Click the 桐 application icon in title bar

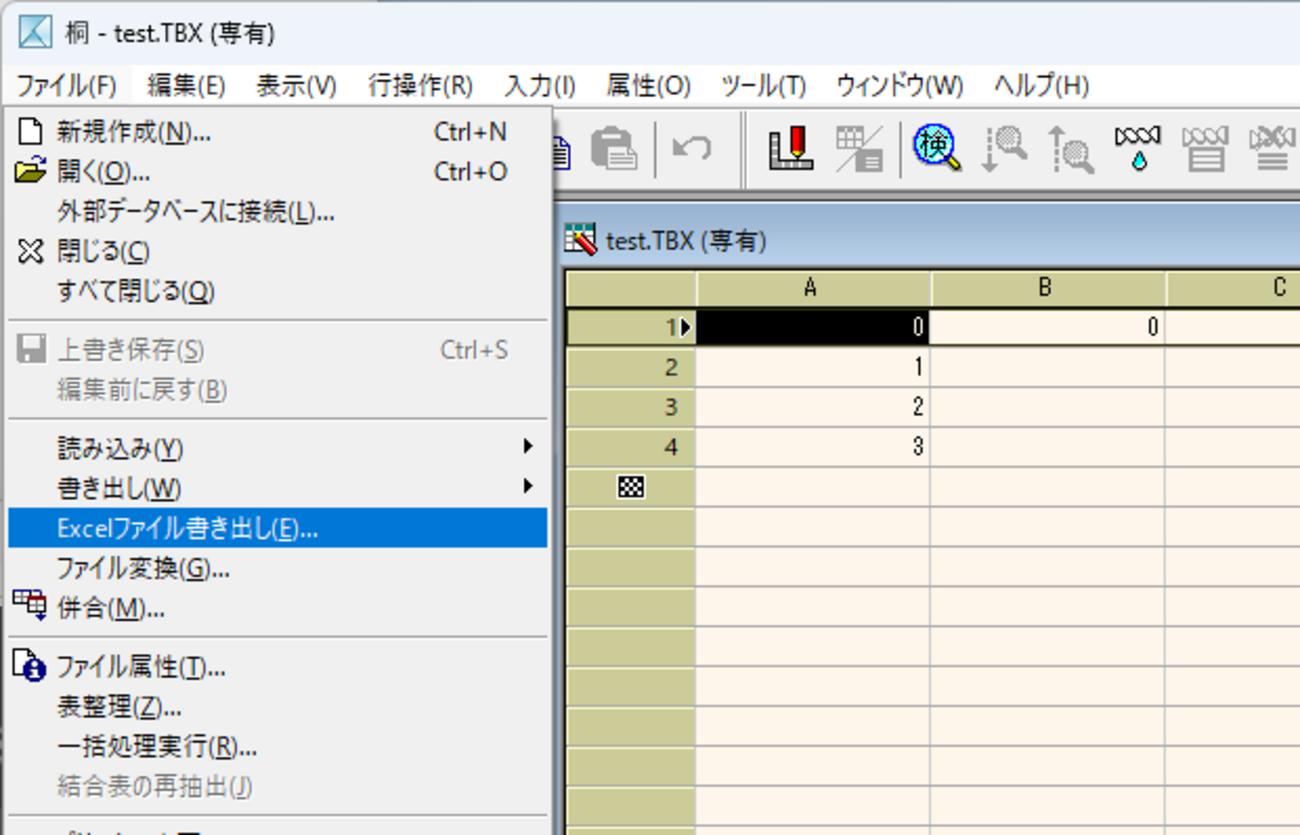[35, 33]
